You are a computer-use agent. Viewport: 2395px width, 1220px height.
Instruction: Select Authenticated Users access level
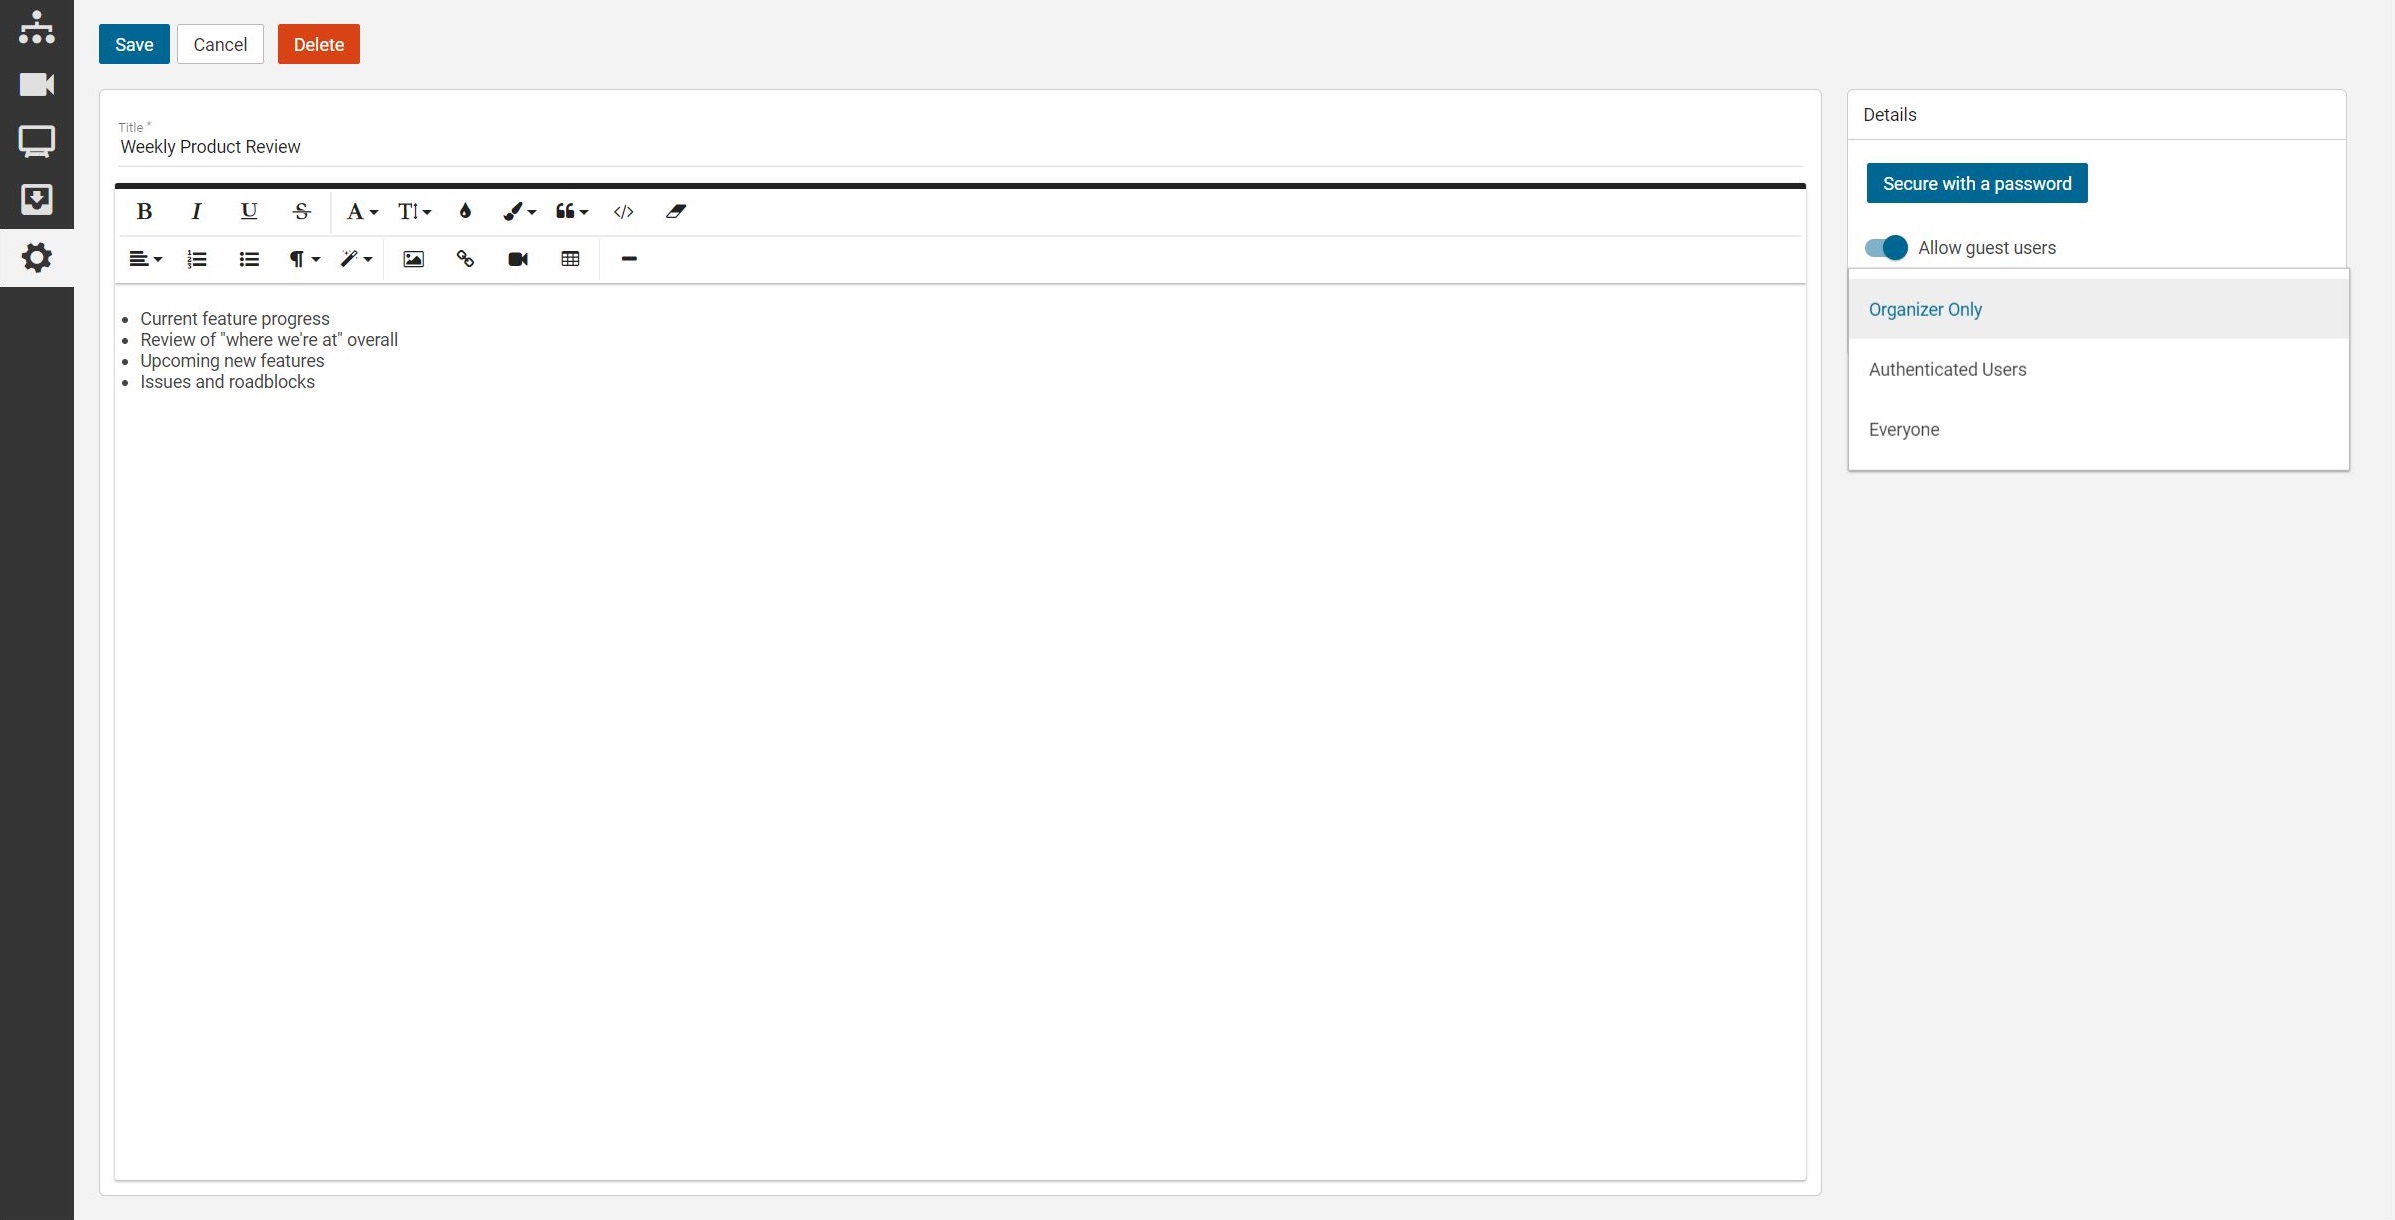pyautogui.click(x=1947, y=369)
